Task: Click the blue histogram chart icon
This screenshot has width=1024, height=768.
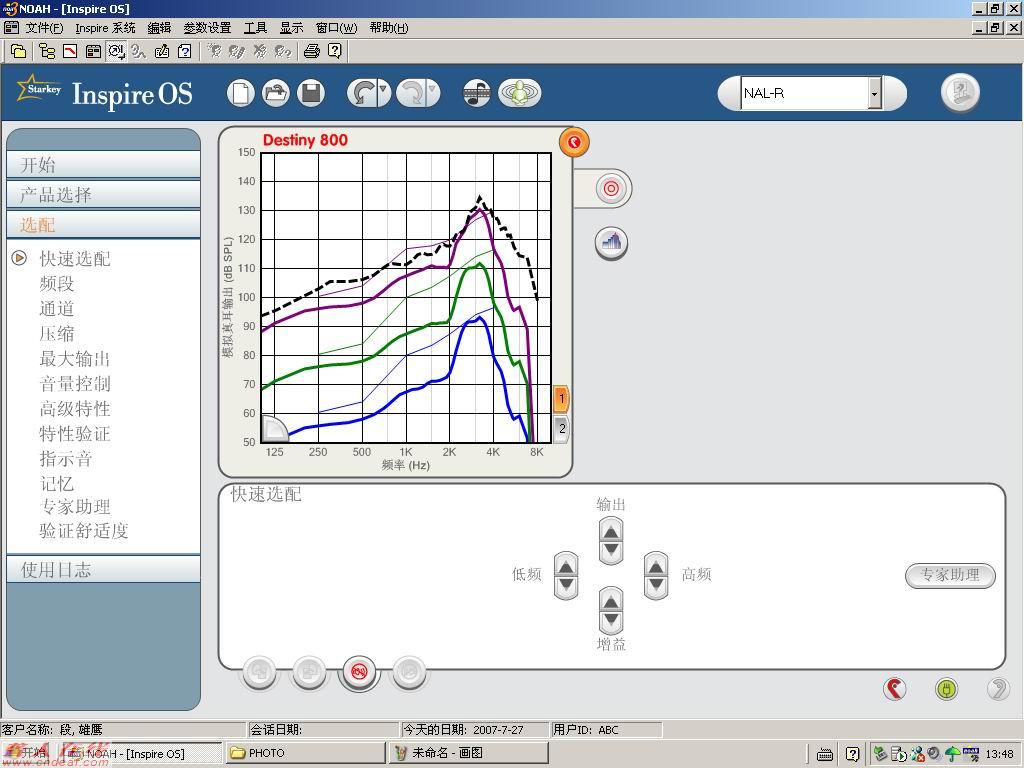Action: 611,243
